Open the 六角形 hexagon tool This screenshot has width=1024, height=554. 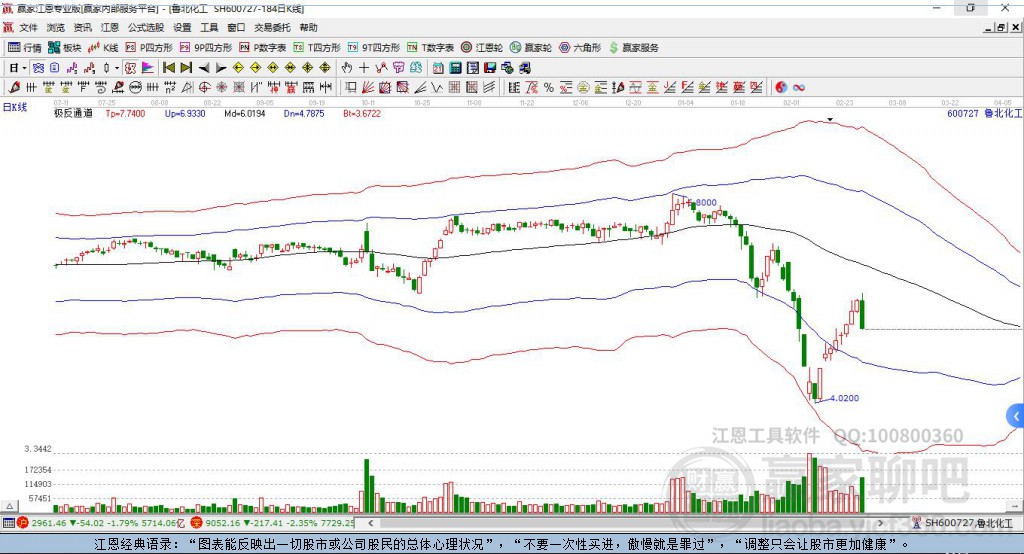point(580,48)
